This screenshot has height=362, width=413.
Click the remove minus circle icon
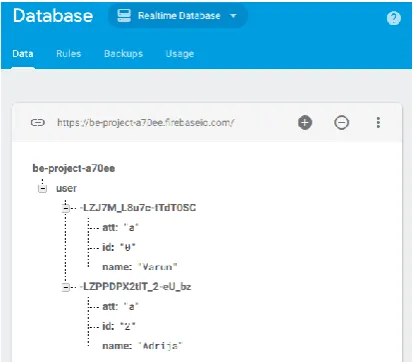(341, 122)
